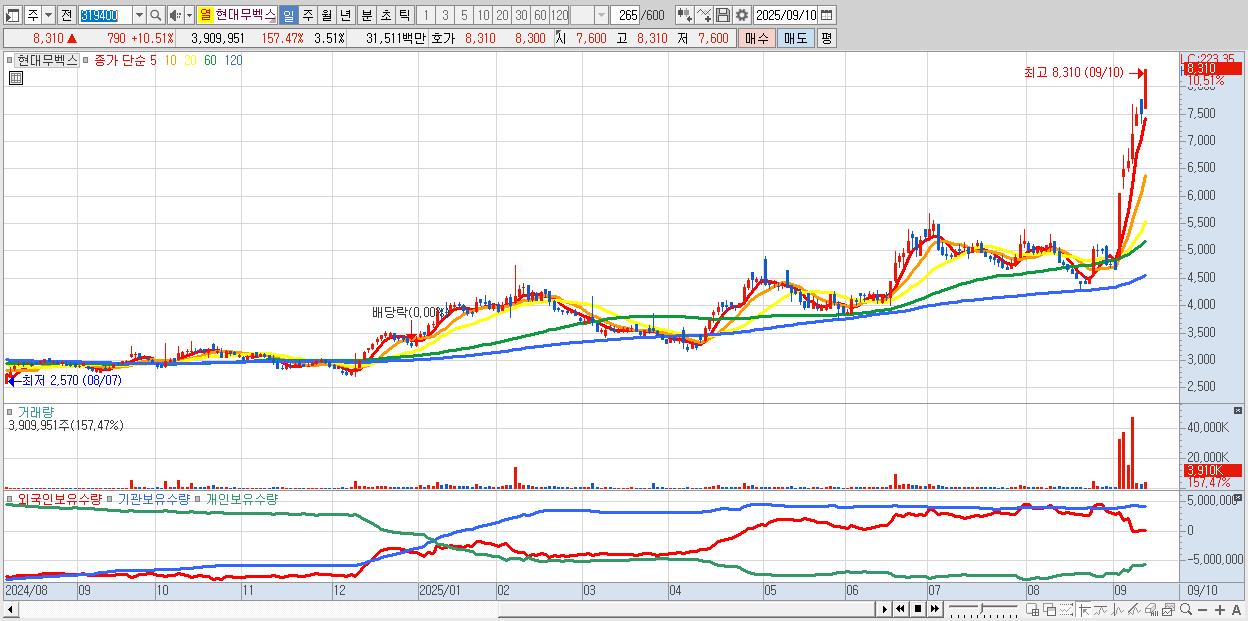Open the calendar icon next to date
The height and width of the screenshot is (621, 1248).
pyautogui.click(x=828, y=15)
